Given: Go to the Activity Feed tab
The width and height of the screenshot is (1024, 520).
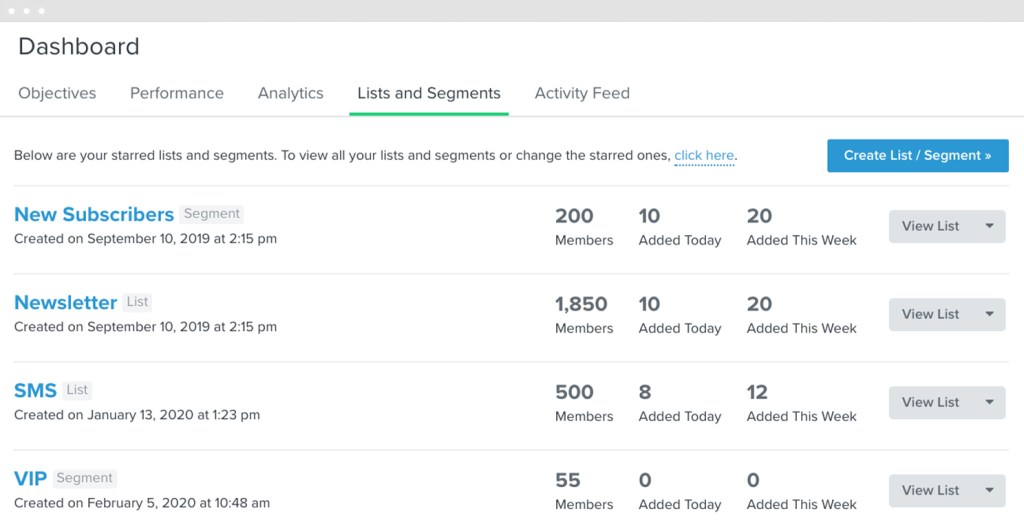Looking at the screenshot, I should click(582, 93).
